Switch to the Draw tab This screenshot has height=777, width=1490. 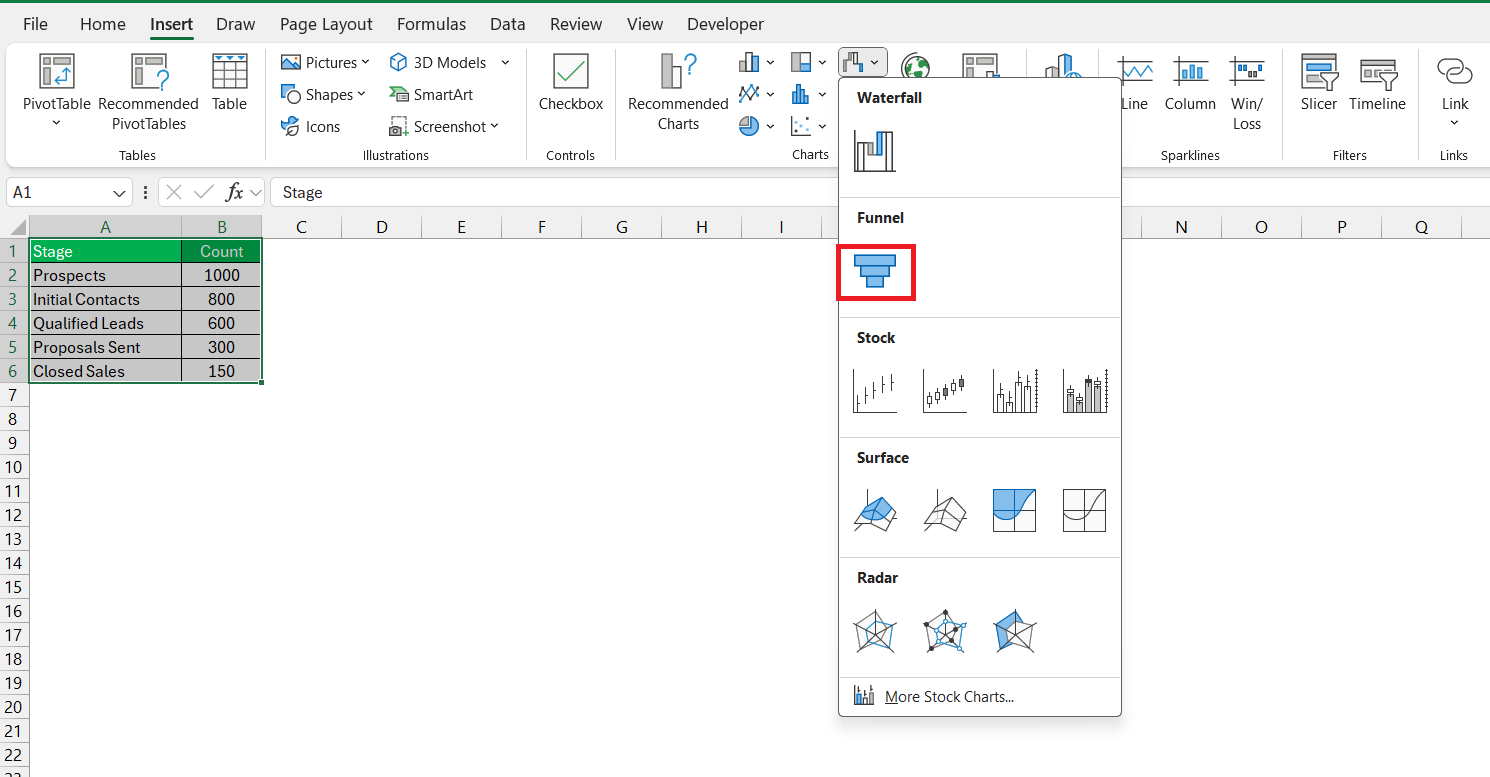(236, 24)
